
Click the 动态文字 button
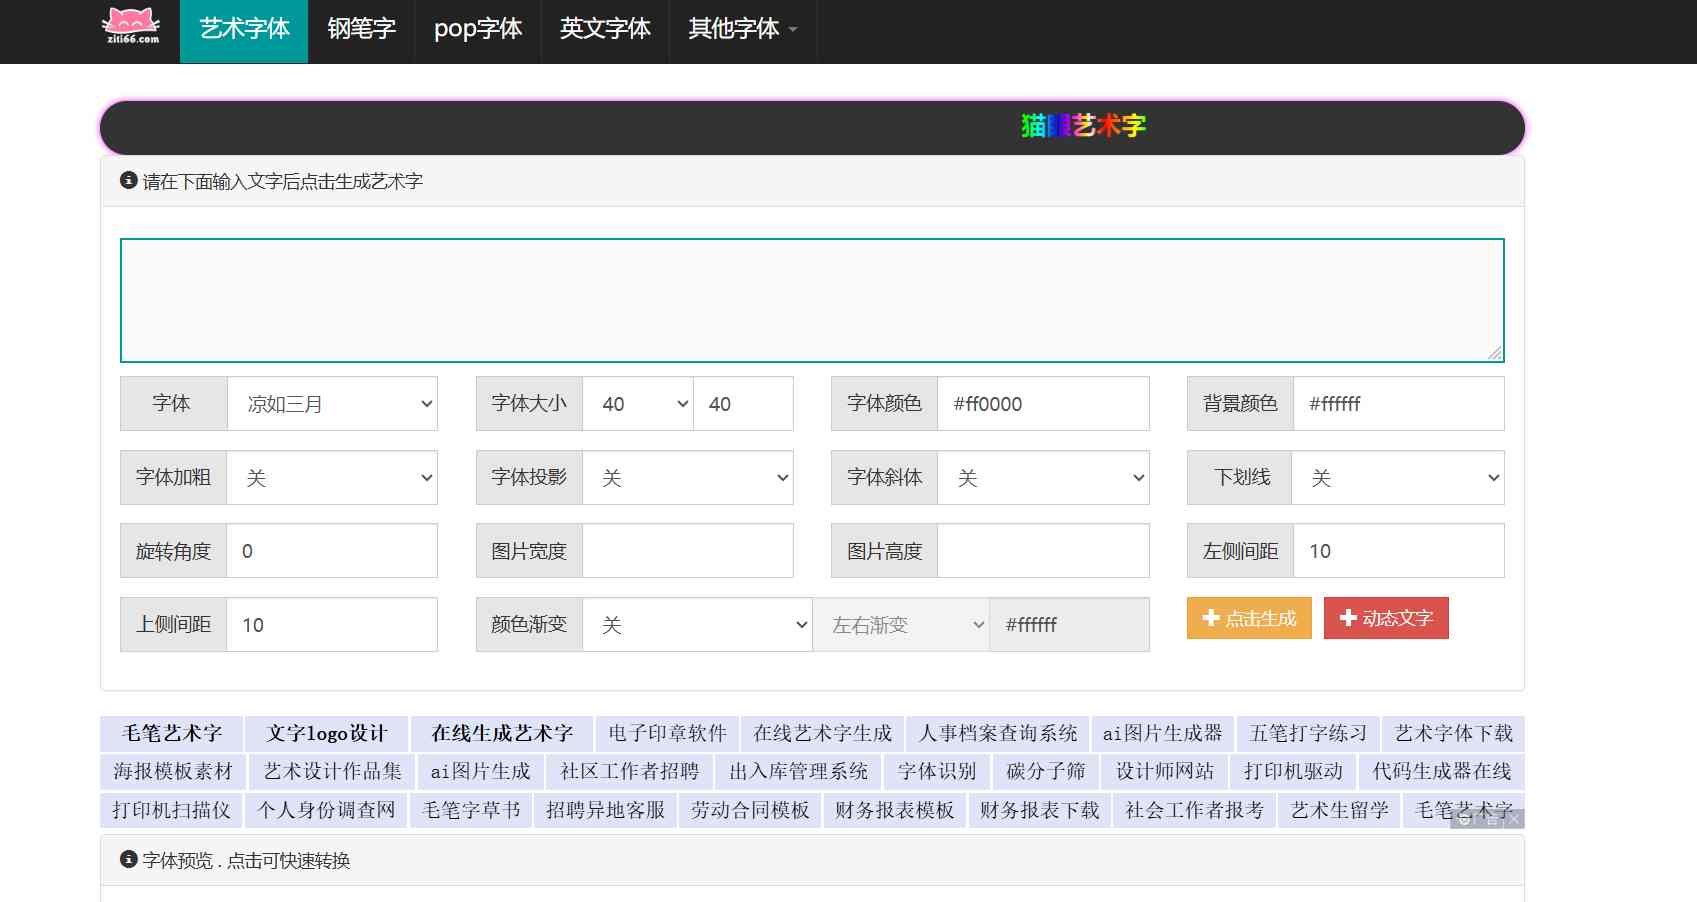pos(1386,618)
